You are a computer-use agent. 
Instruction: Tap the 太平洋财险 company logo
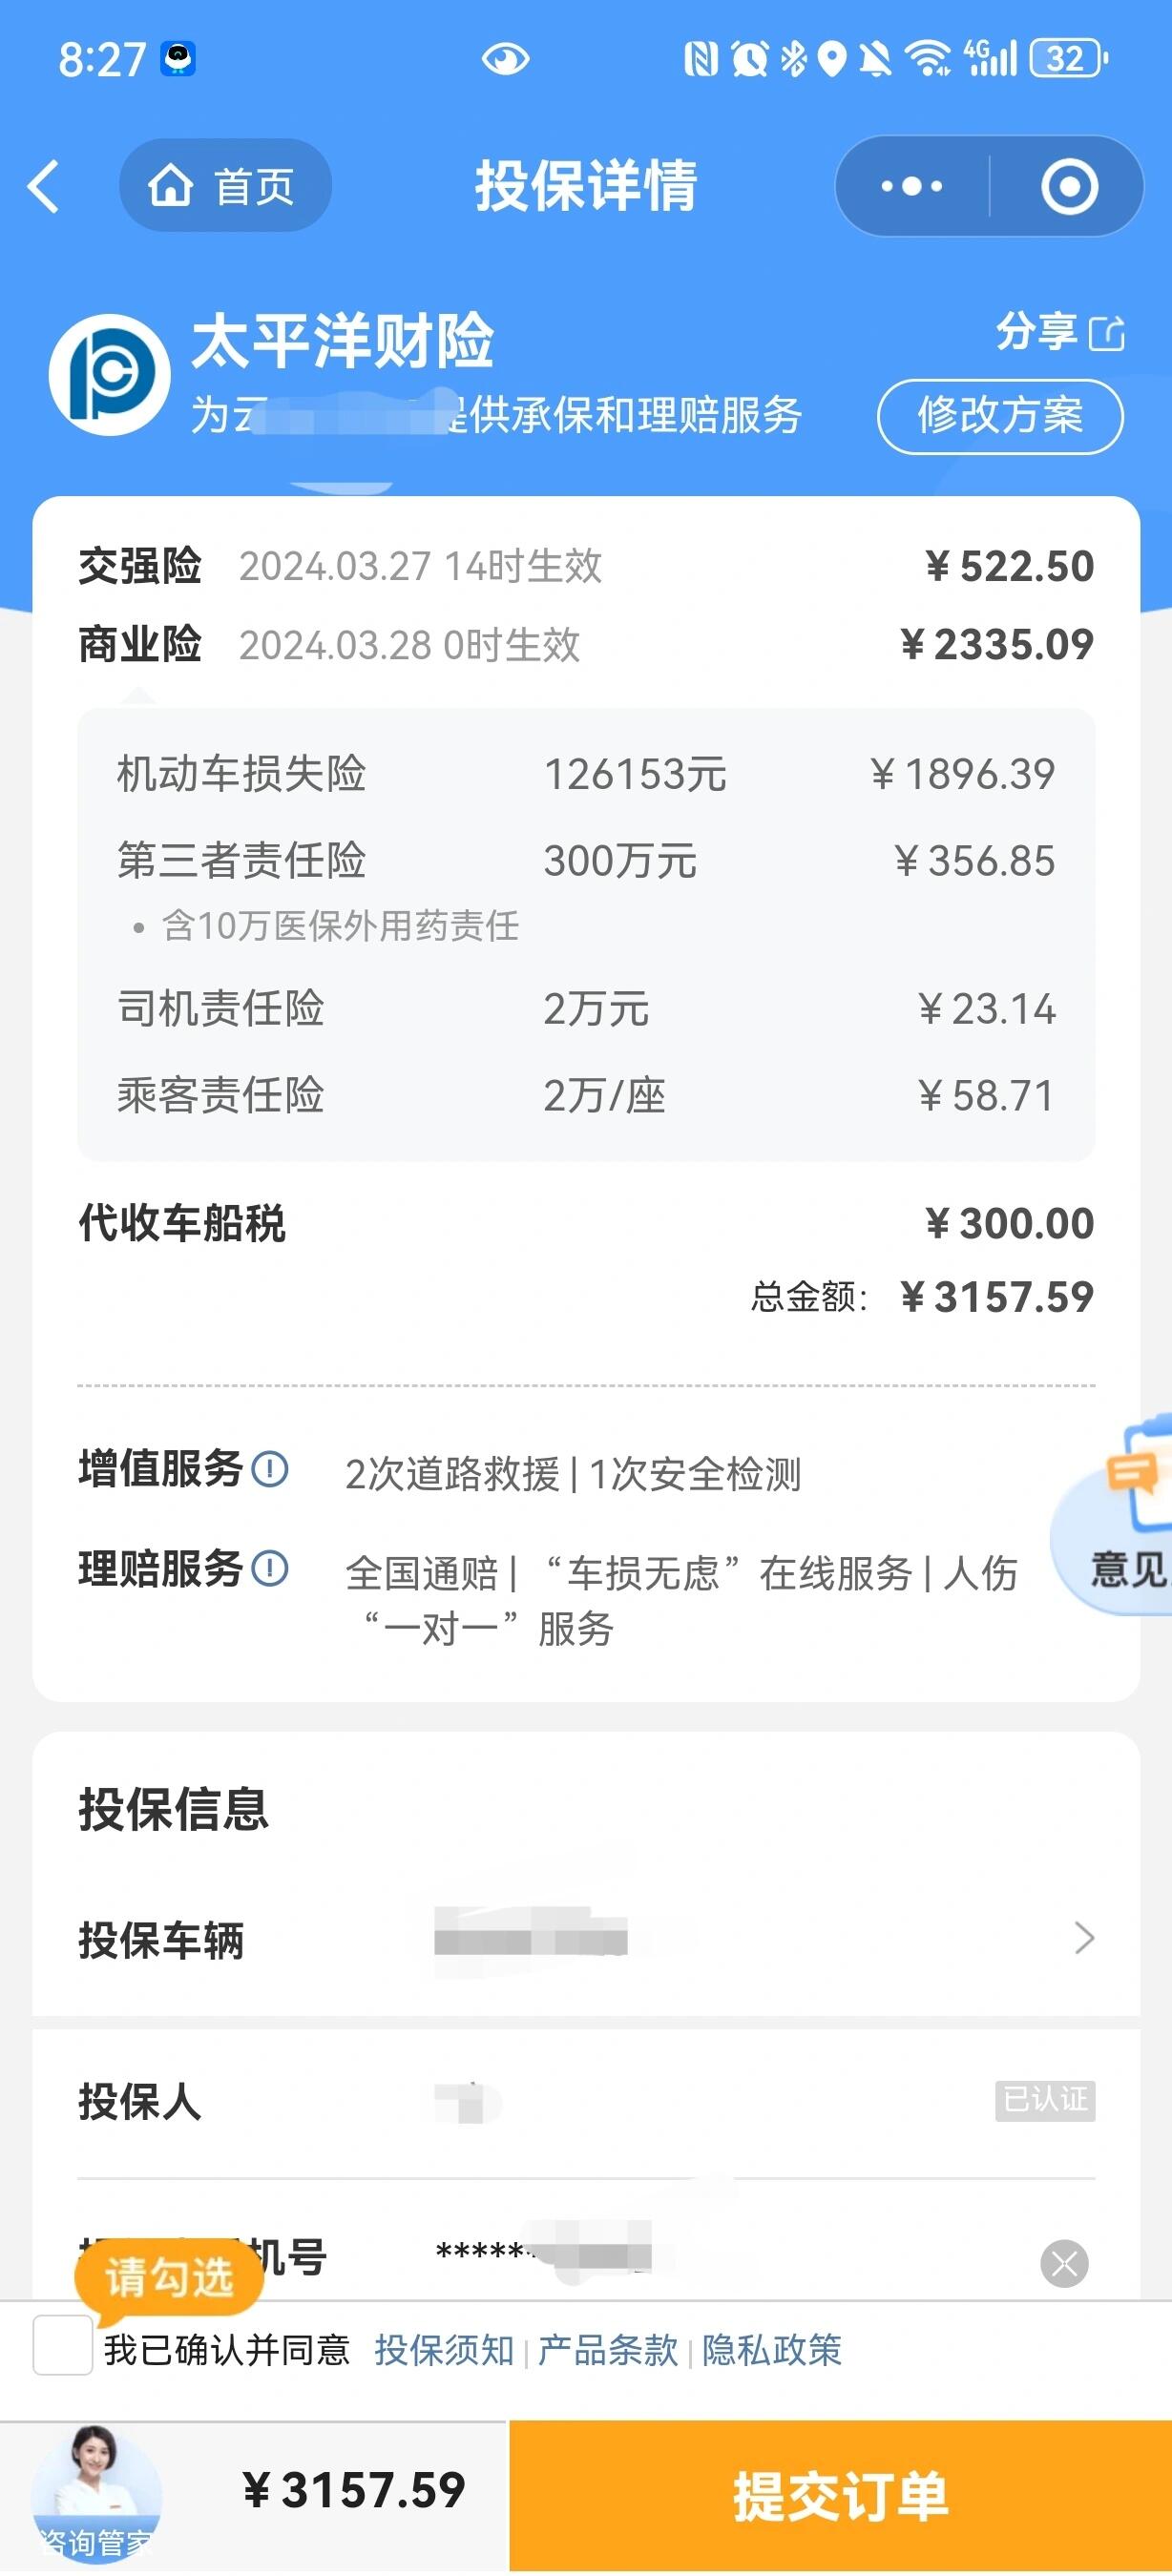click(110, 375)
